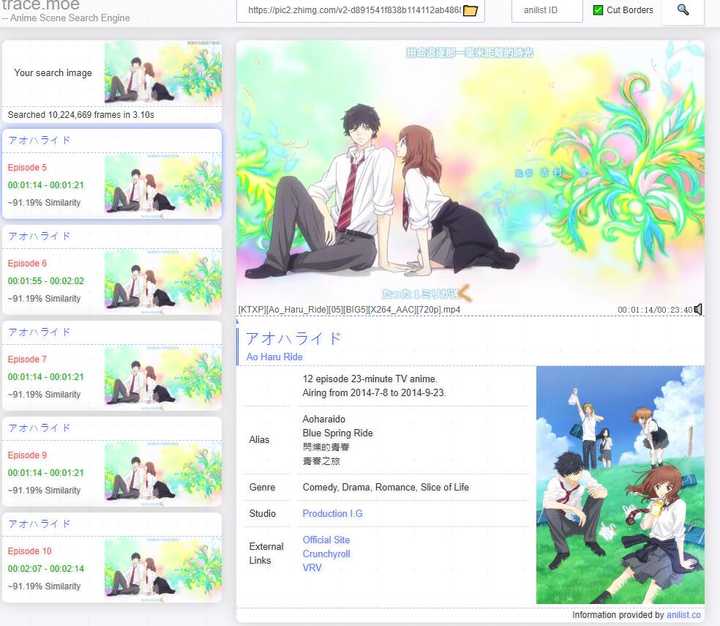The height and width of the screenshot is (626, 720).
Task: Click the 00:01:55 - 00:02:02 timestamp
Action: coord(46,281)
